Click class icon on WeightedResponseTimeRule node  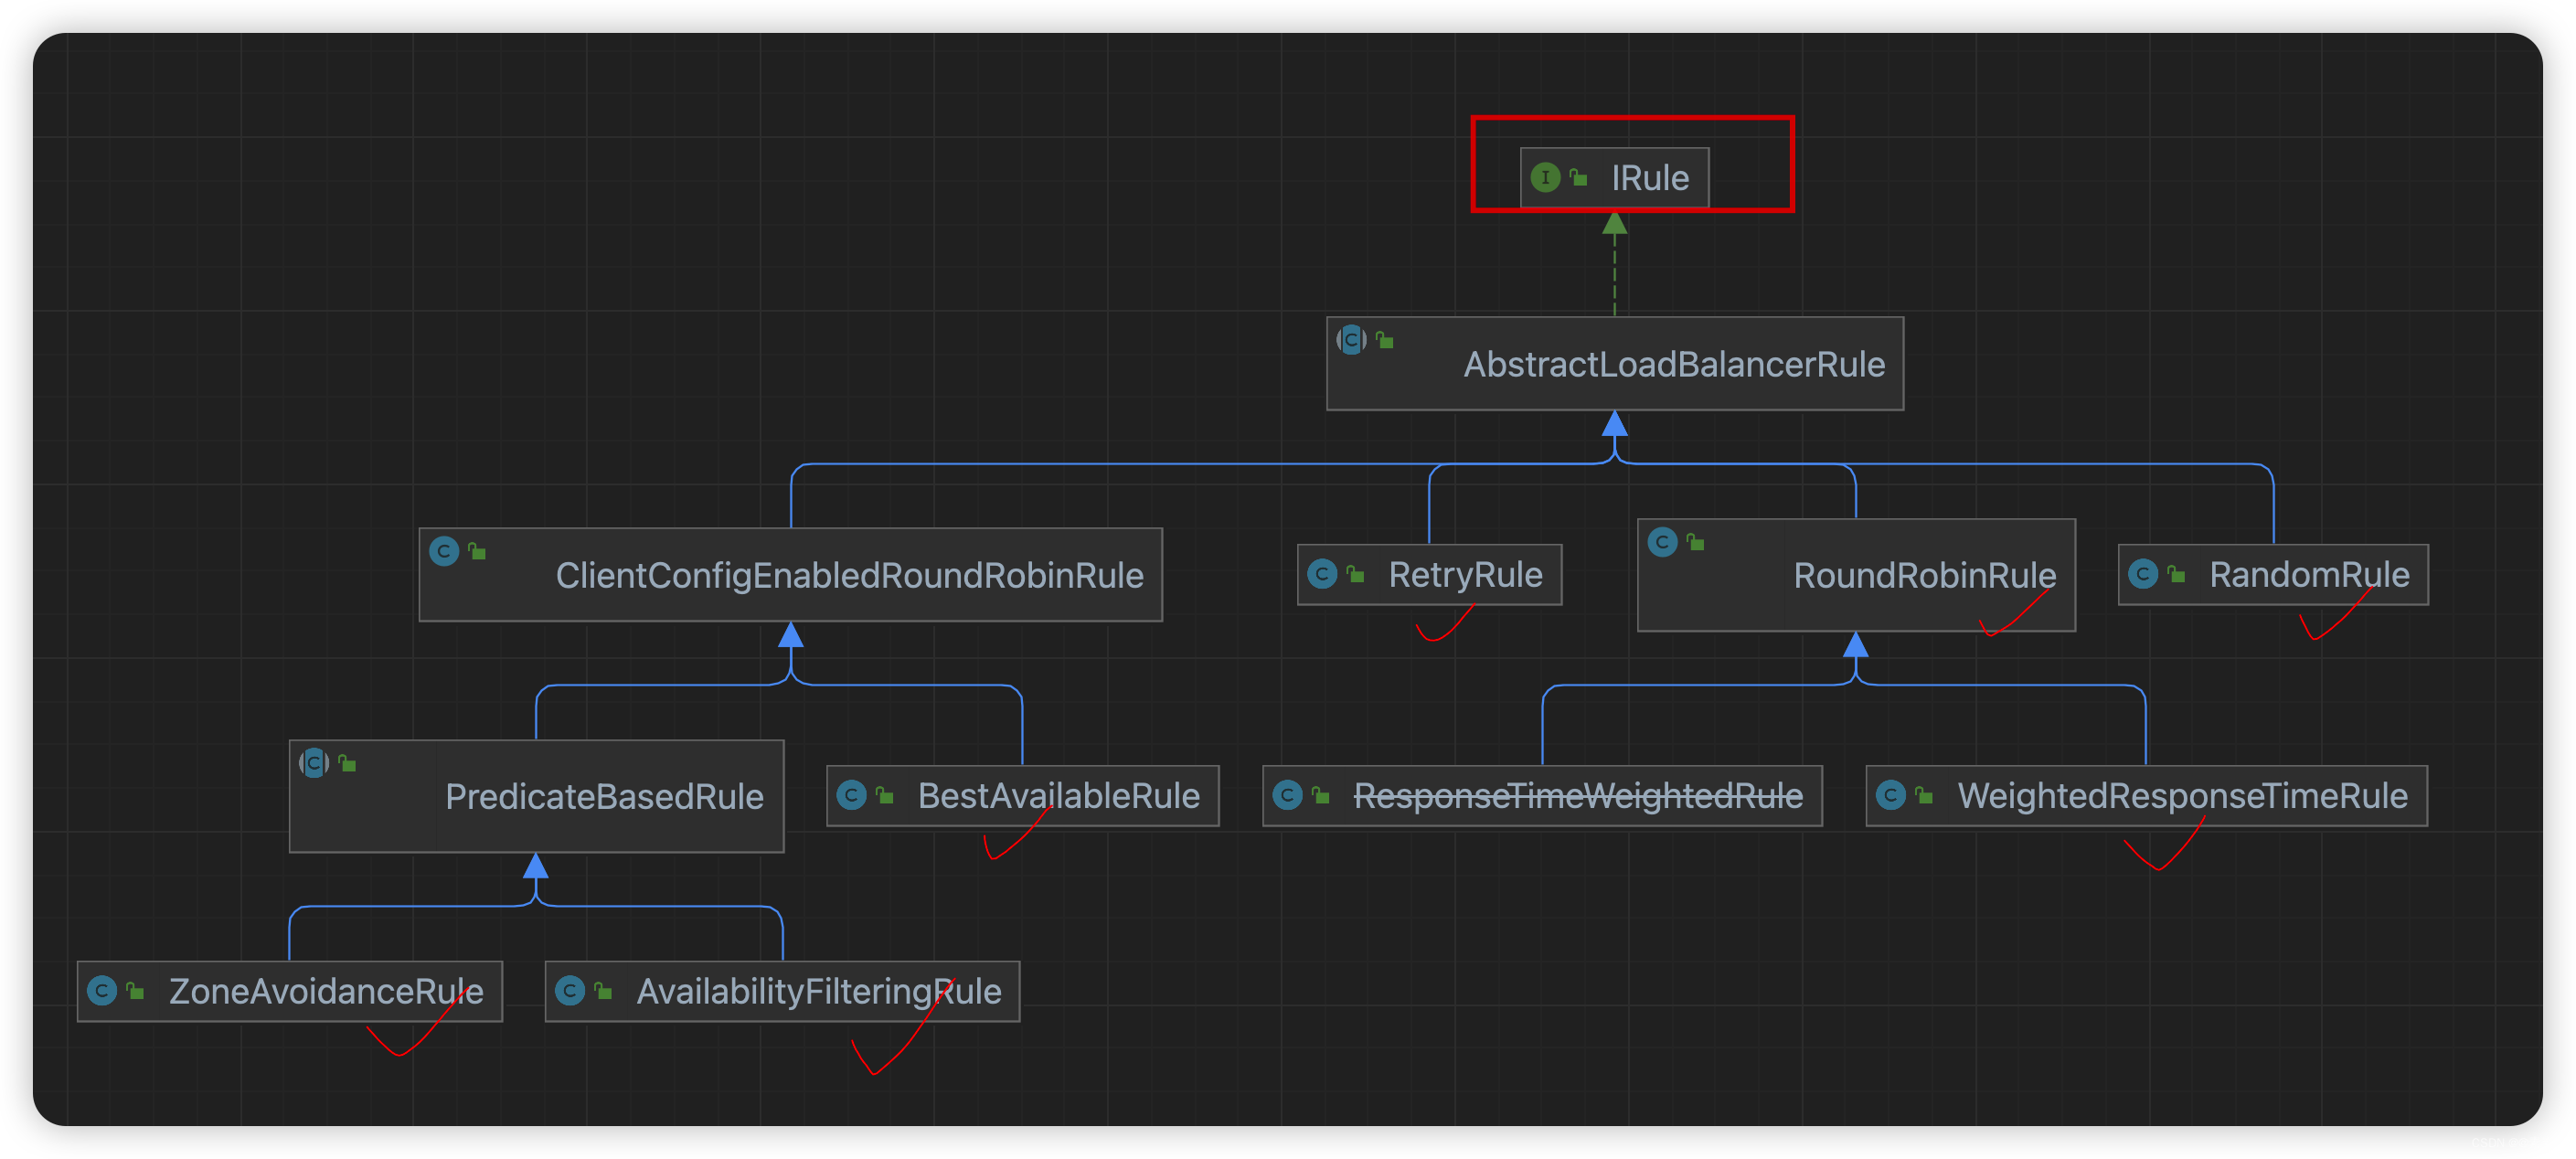pos(1890,795)
